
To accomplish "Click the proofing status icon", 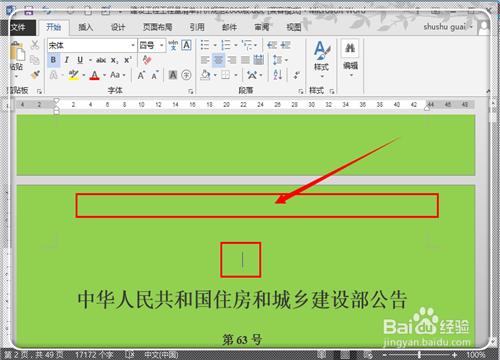I will pyautogui.click(x=129, y=355).
